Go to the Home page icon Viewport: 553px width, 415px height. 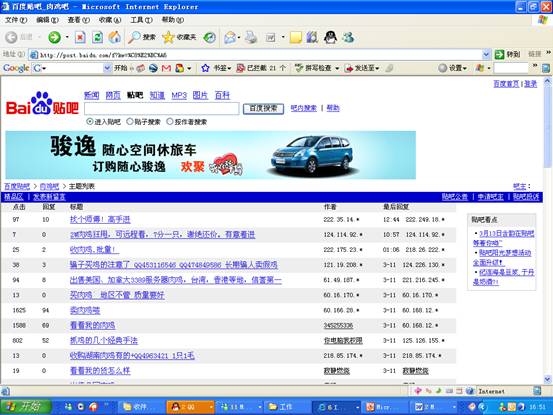pyautogui.click(x=114, y=37)
